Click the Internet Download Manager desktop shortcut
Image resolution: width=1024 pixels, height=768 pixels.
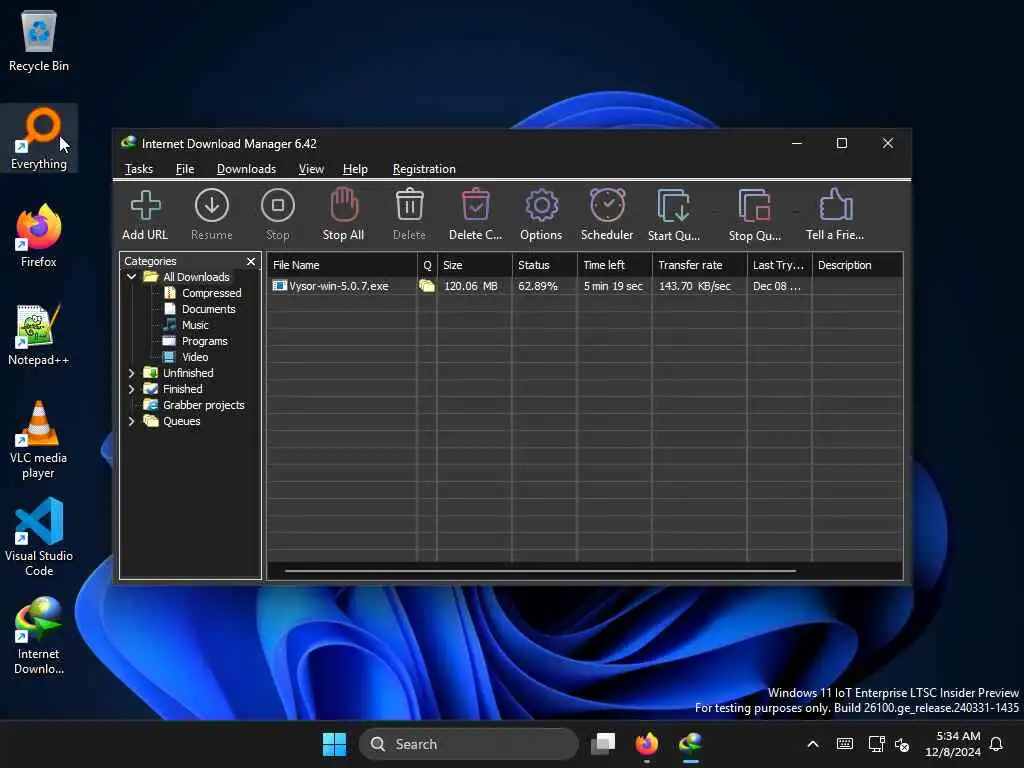[x=39, y=635]
